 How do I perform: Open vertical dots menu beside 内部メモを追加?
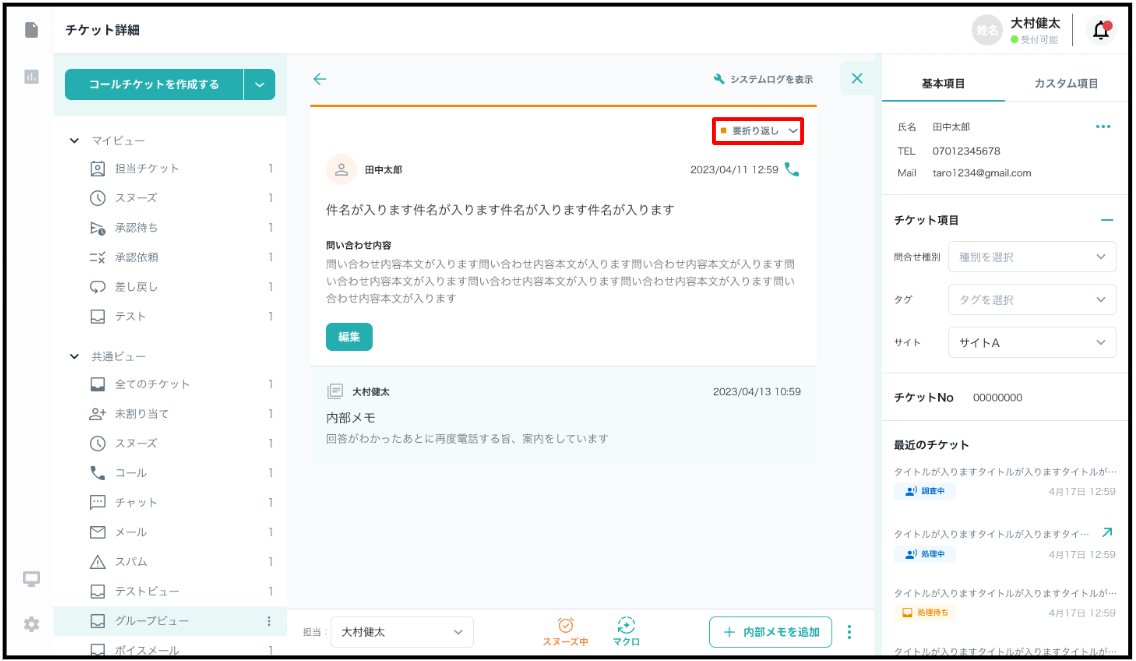tap(849, 632)
